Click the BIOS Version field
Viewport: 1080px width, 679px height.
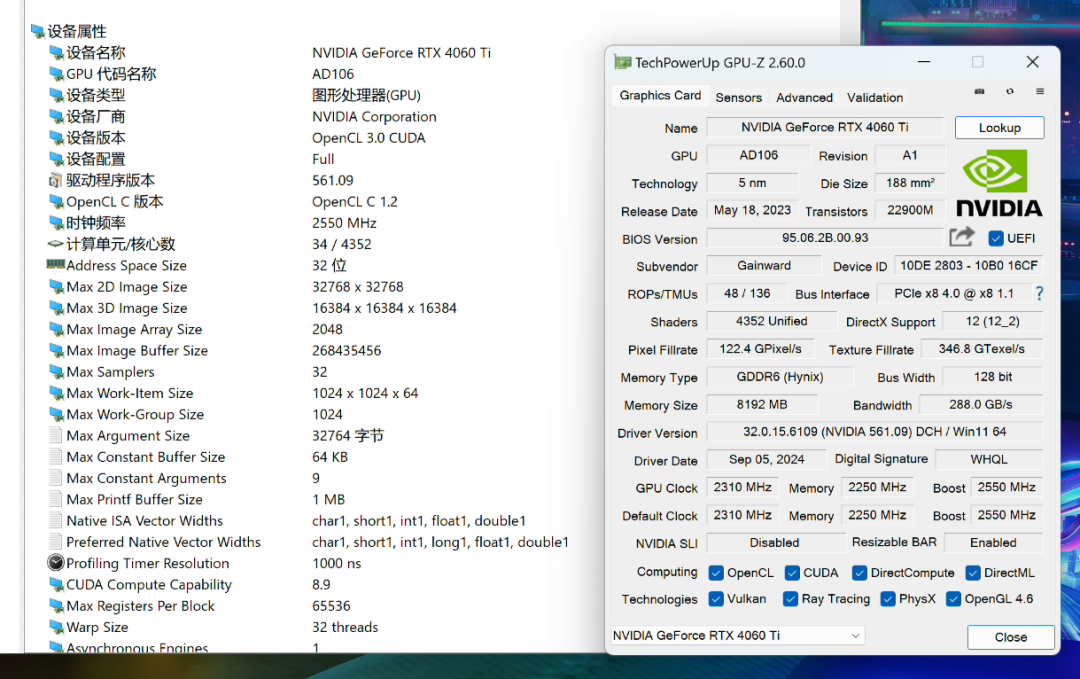click(825, 238)
